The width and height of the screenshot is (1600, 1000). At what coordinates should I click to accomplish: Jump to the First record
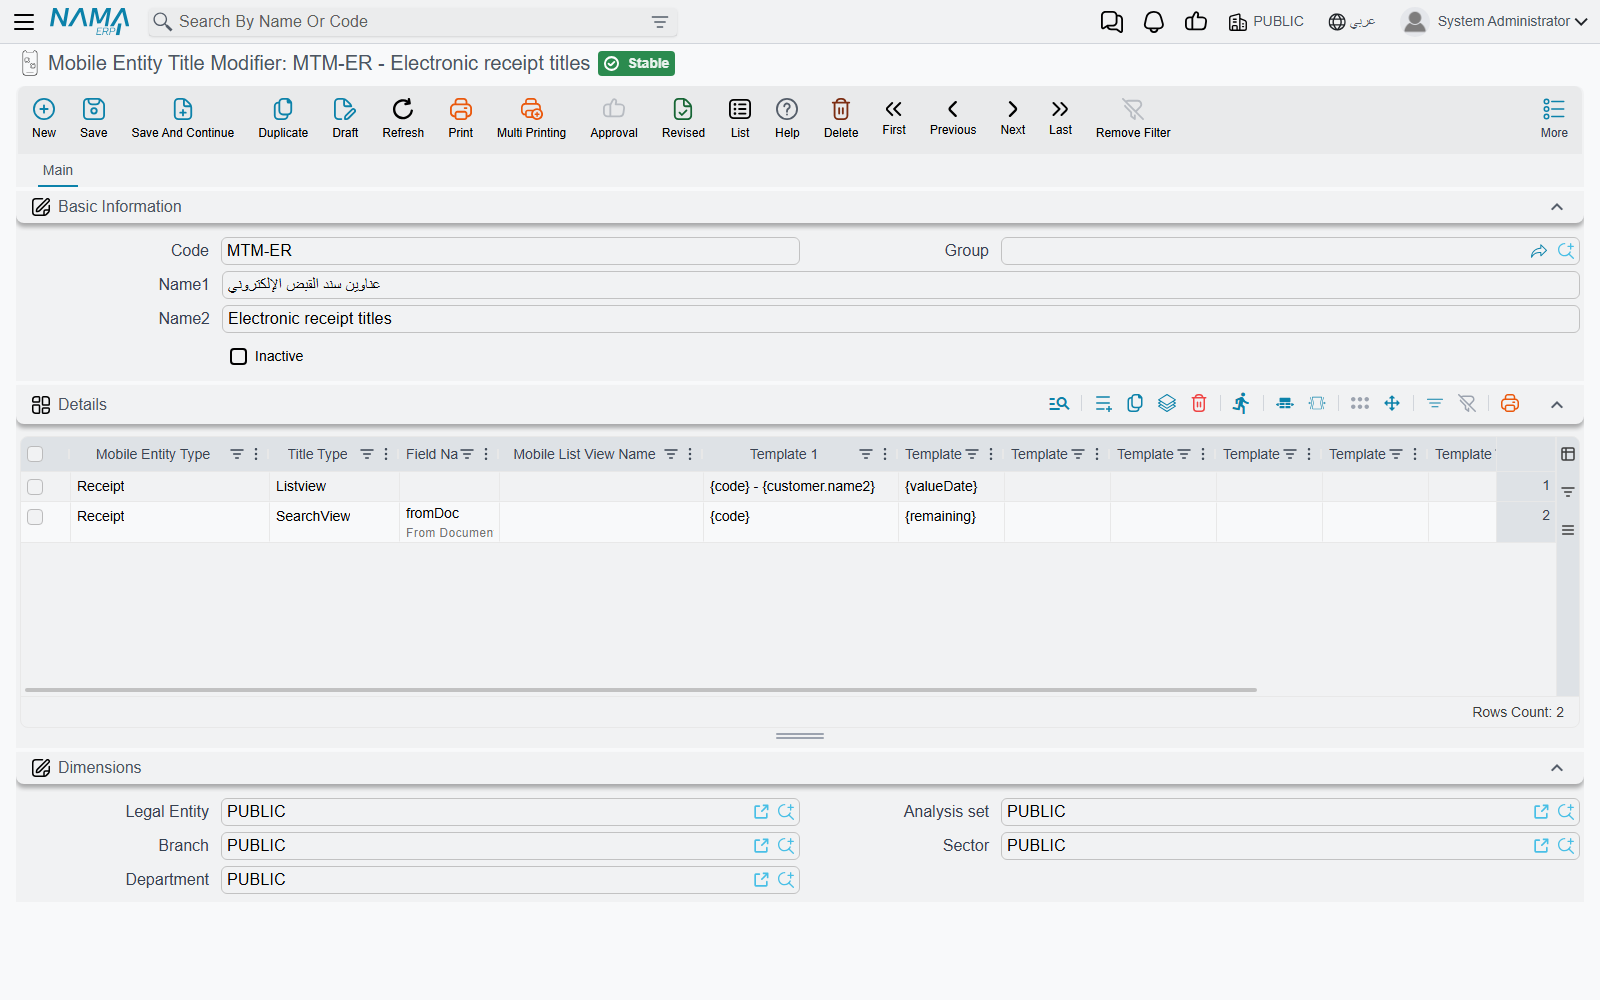(894, 117)
